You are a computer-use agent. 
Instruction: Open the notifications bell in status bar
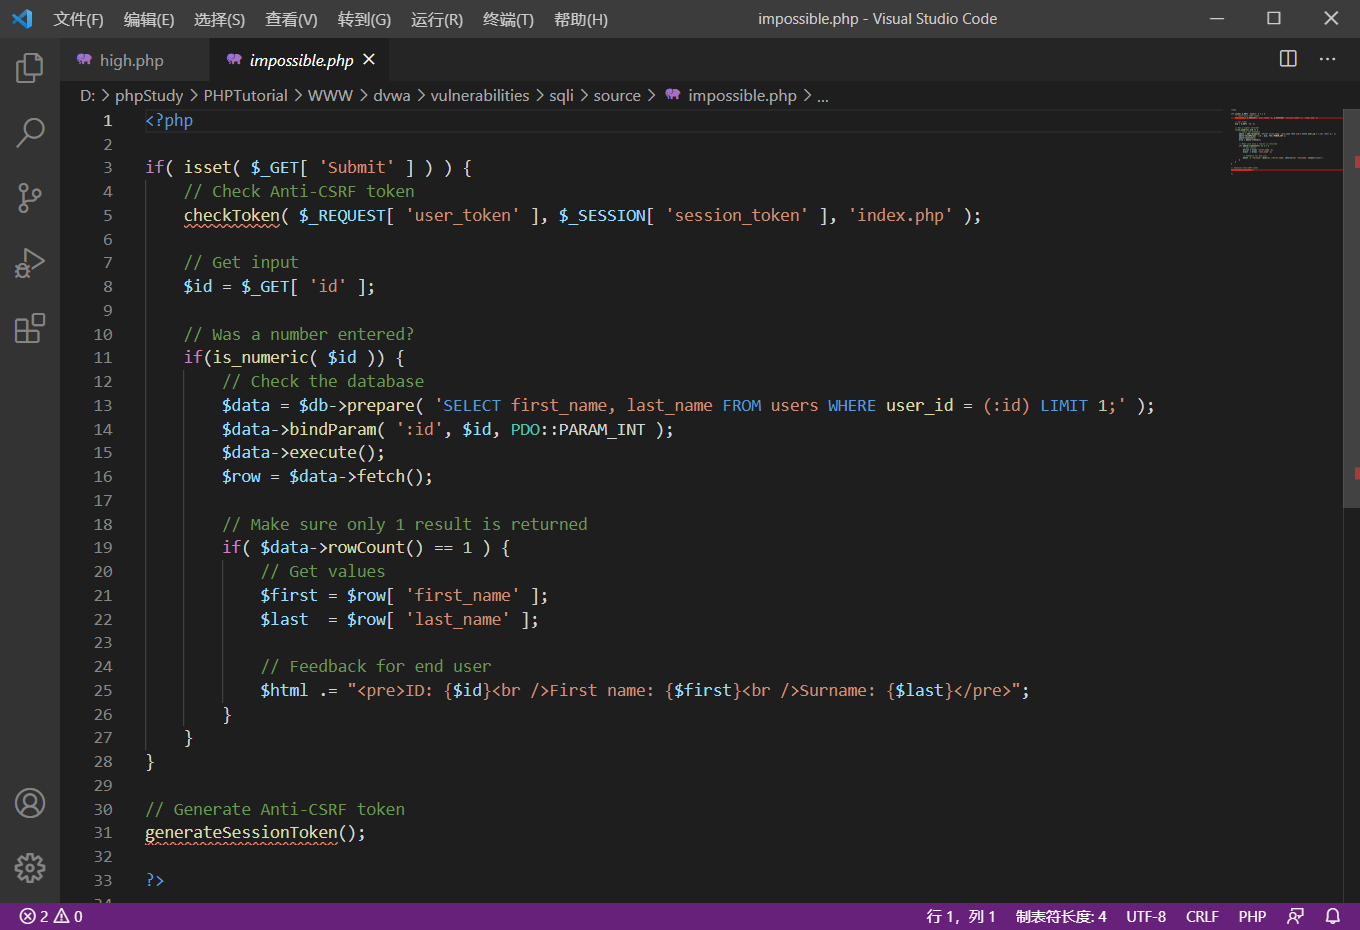coord(1332,916)
